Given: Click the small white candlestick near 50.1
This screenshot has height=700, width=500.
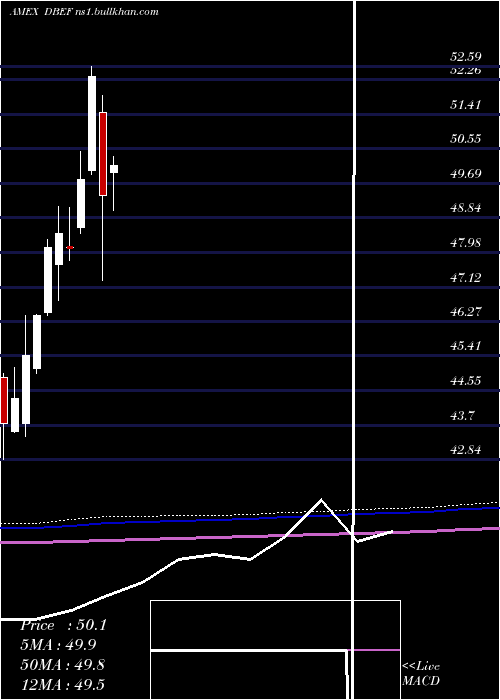Looking at the screenshot, I should point(114,169).
